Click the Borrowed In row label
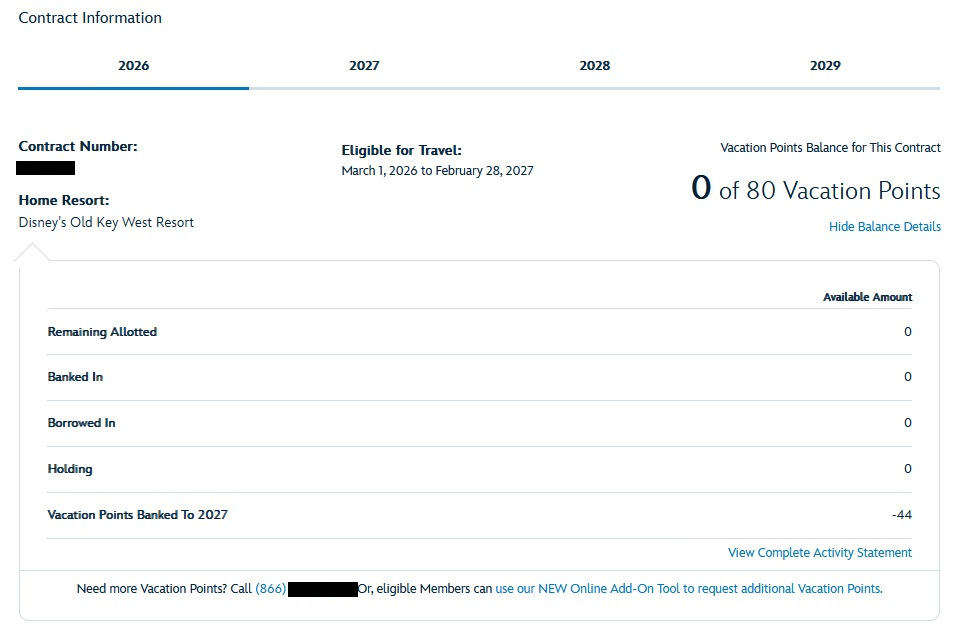This screenshot has width=954, height=629. tap(82, 423)
